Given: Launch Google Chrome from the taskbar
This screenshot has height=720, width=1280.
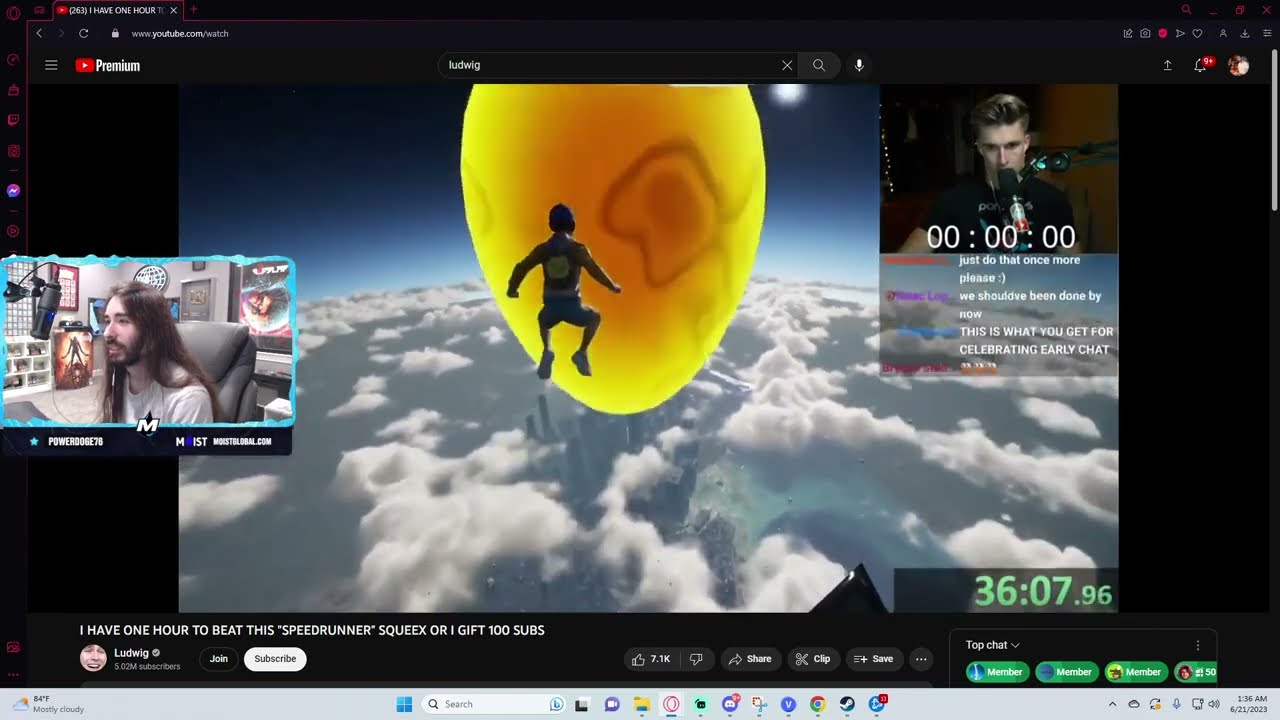Looking at the screenshot, I should [817, 704].
